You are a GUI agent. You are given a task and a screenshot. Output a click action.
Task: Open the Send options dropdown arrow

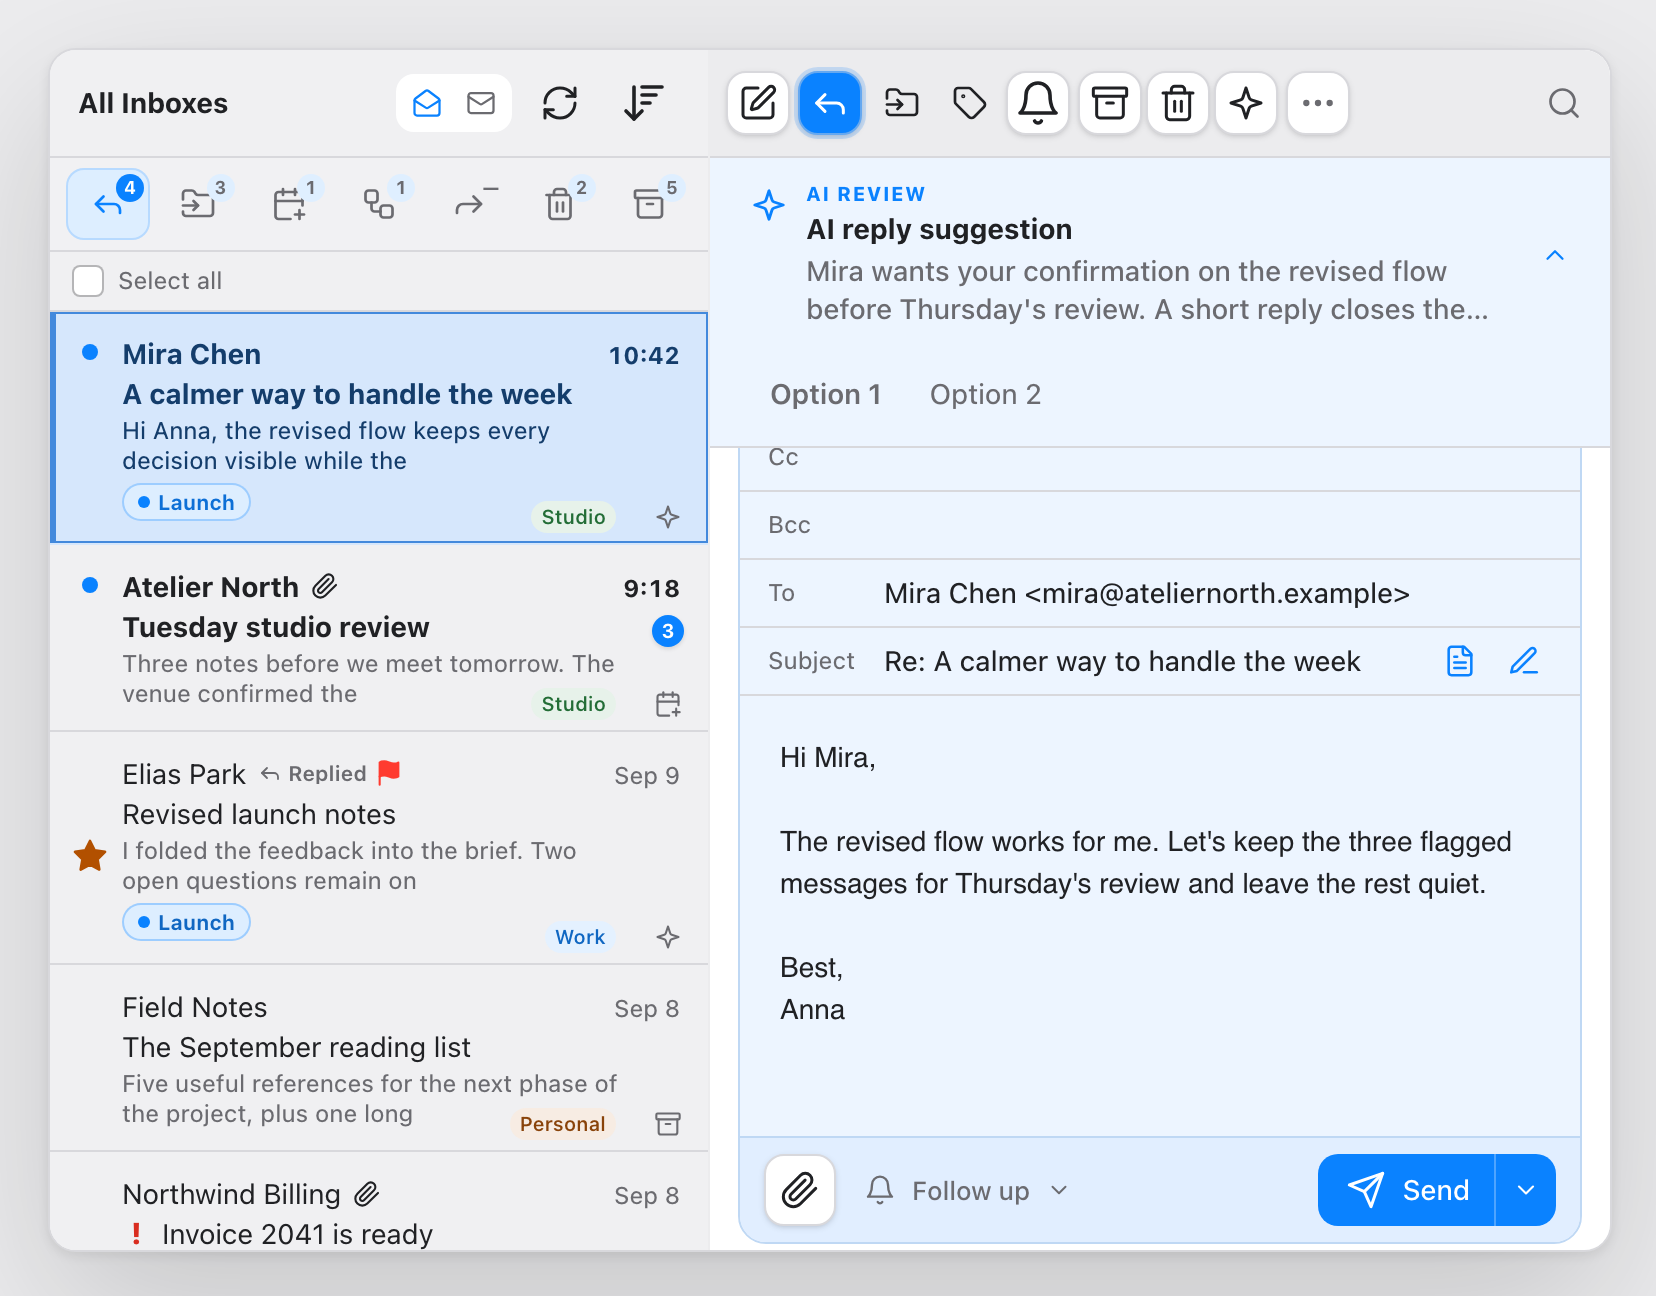point(1526,1190)
